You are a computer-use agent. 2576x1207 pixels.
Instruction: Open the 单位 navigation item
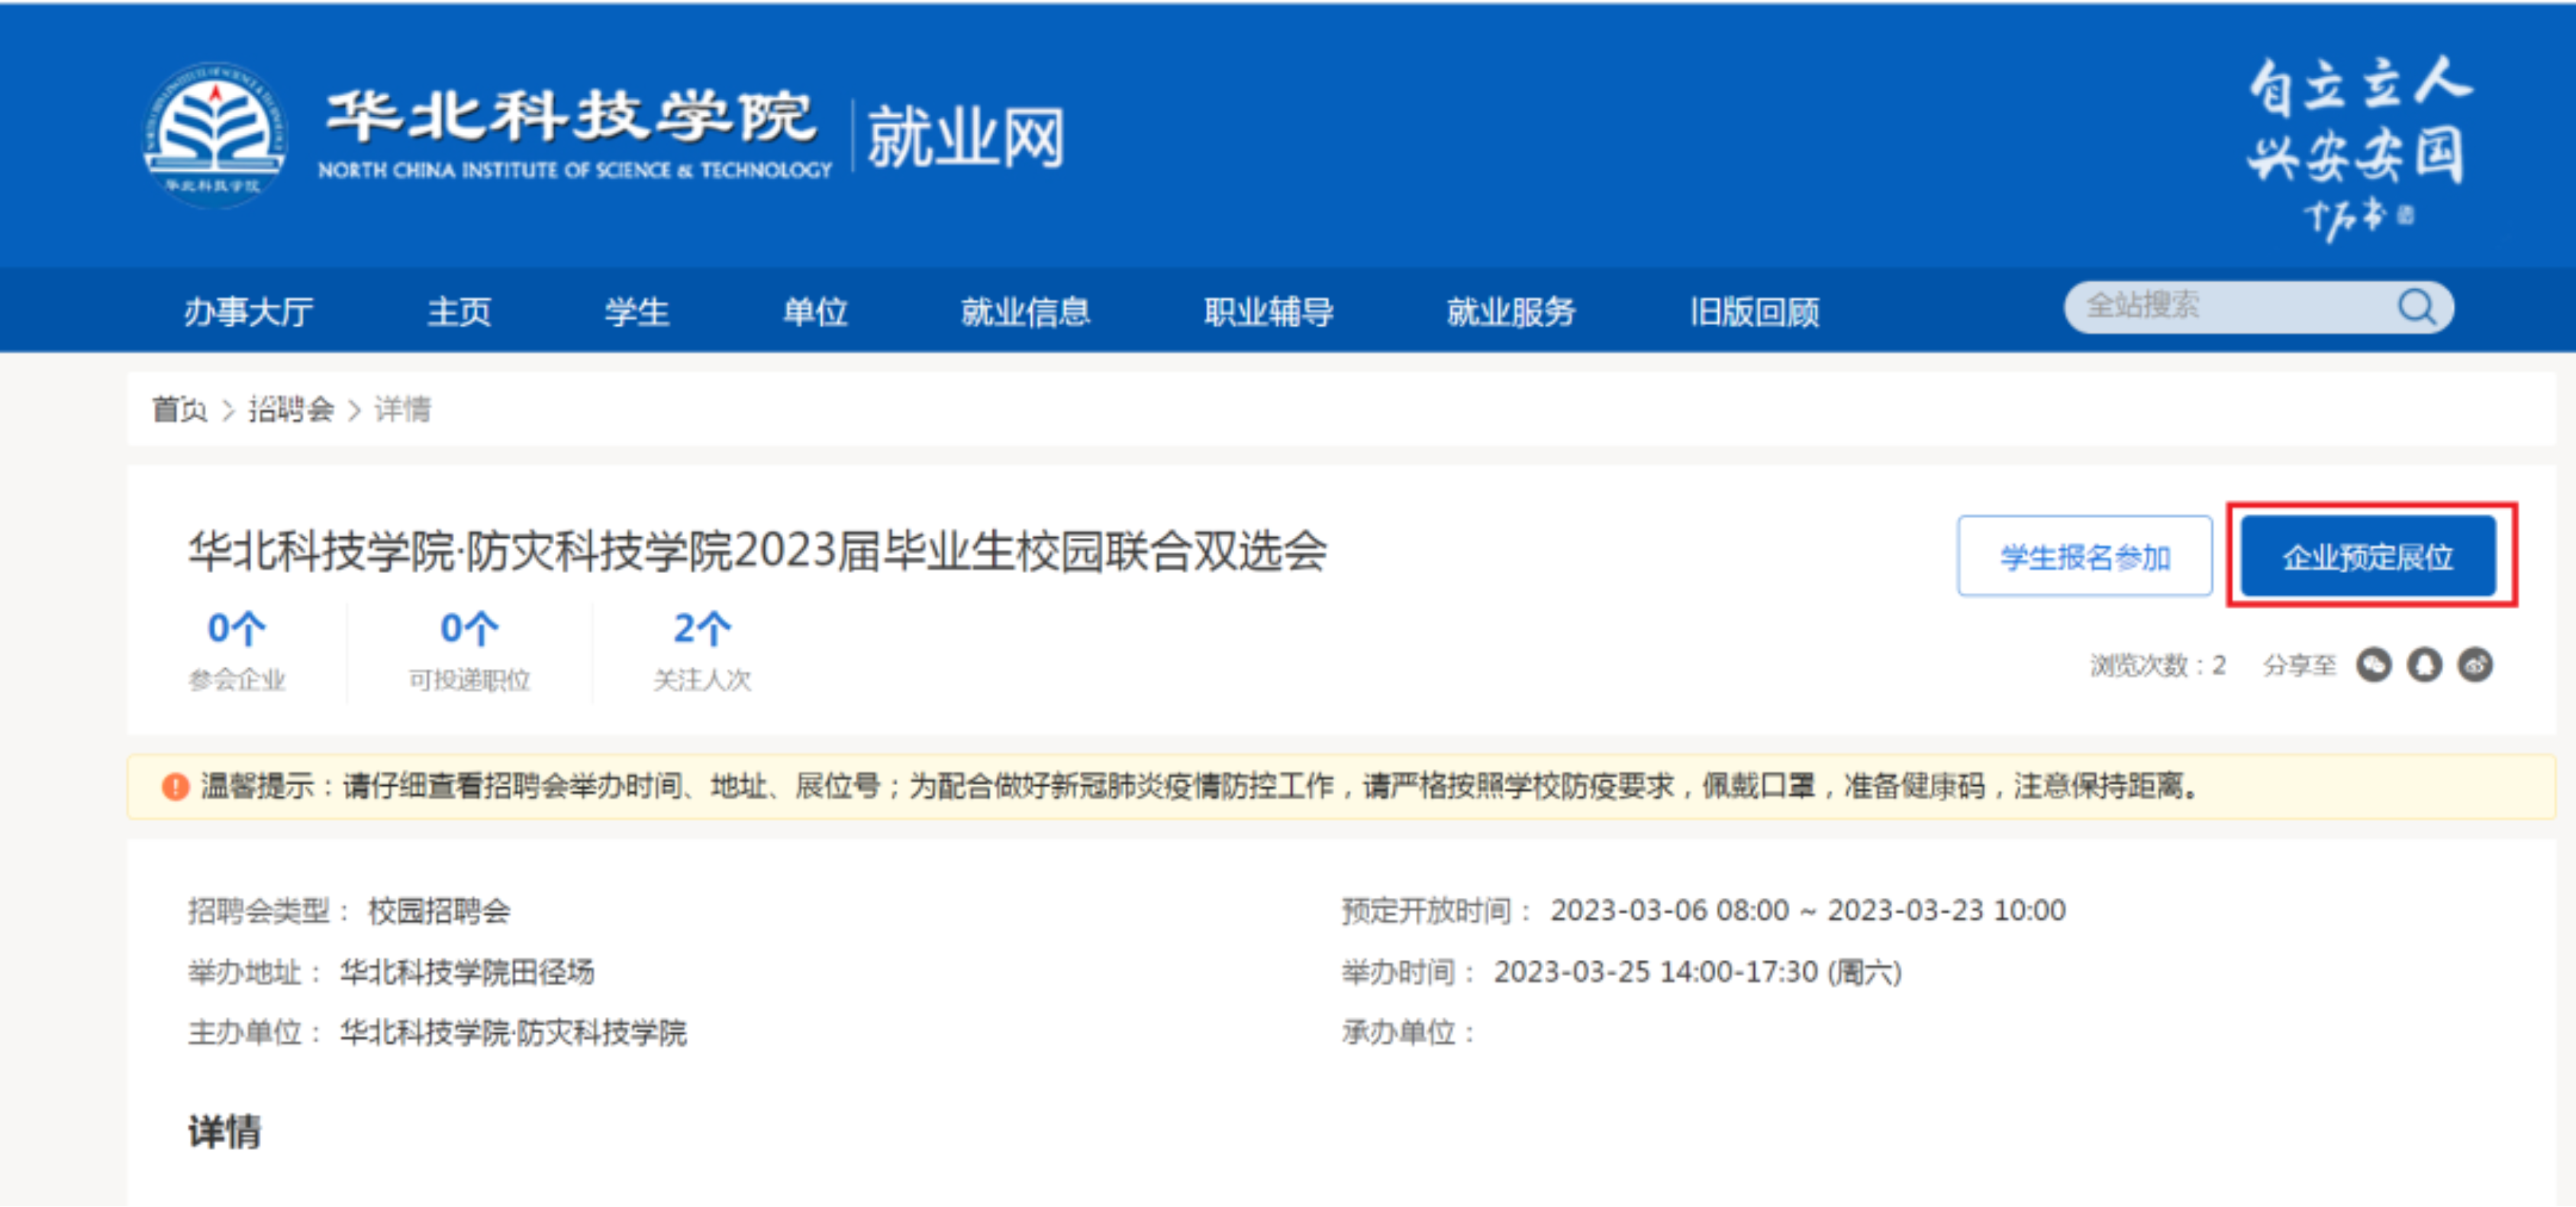click(x=814, y=312)
